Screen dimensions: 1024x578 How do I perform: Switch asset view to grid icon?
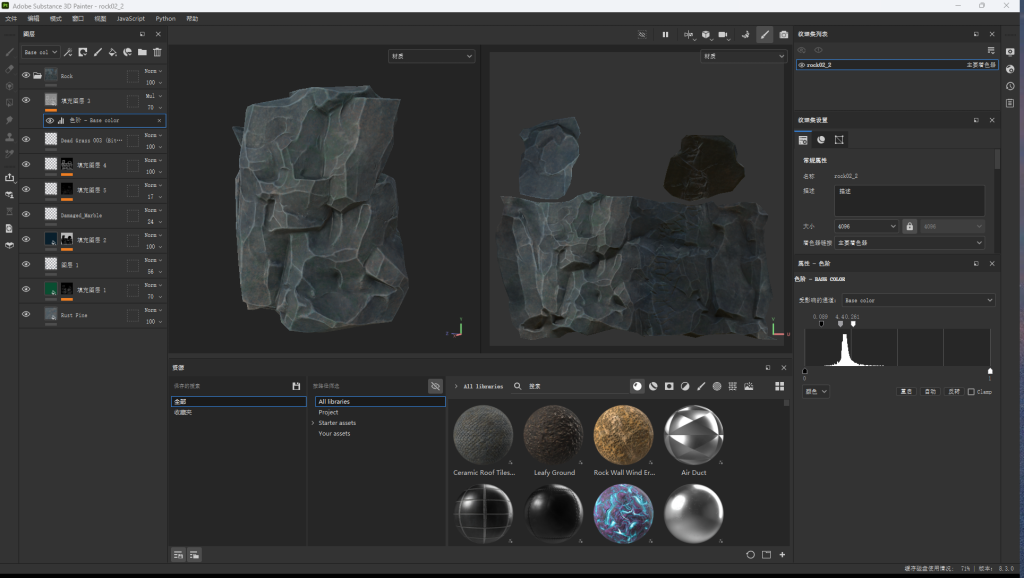[780, 386]
